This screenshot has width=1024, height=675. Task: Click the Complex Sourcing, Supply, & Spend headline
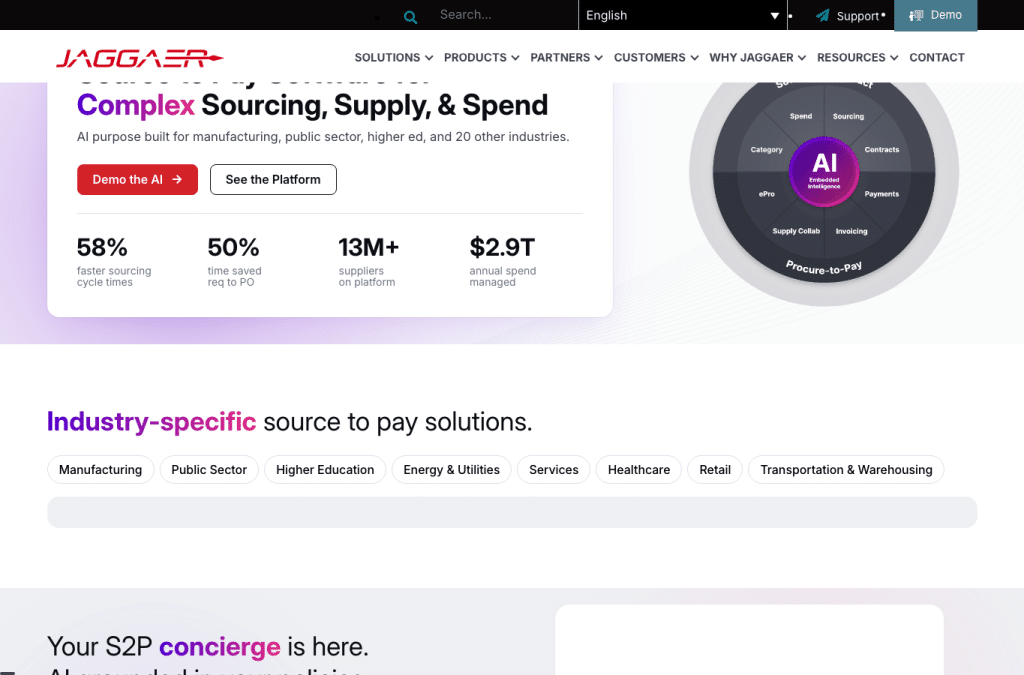tap(312, 105)
